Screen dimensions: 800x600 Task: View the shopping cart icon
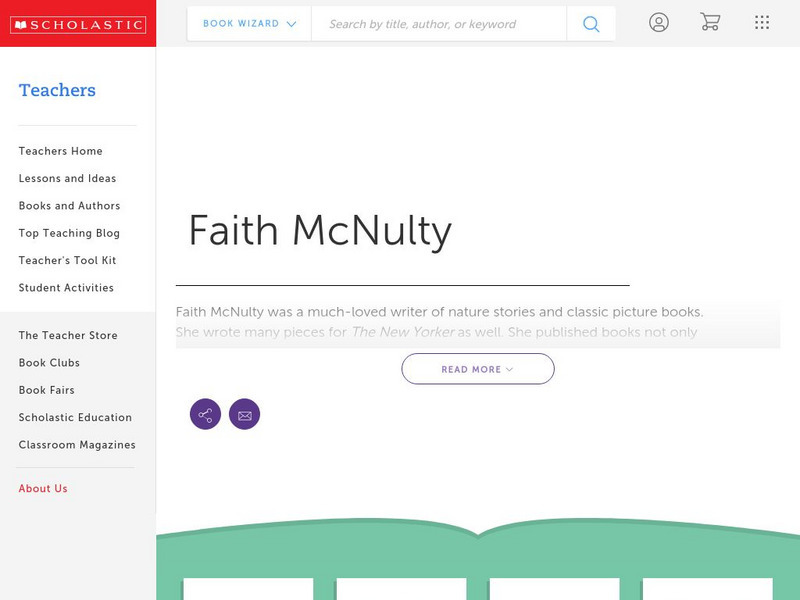[x=711, y=22]
